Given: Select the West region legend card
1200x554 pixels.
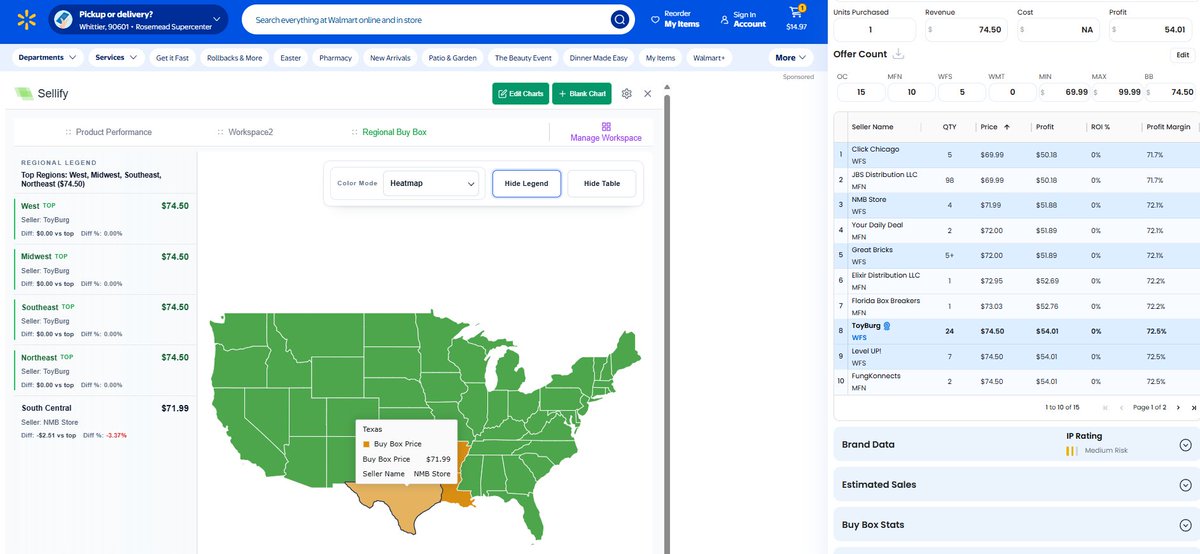Looking at the screenshot, I should pyautogui.click(x=104, y=219).
